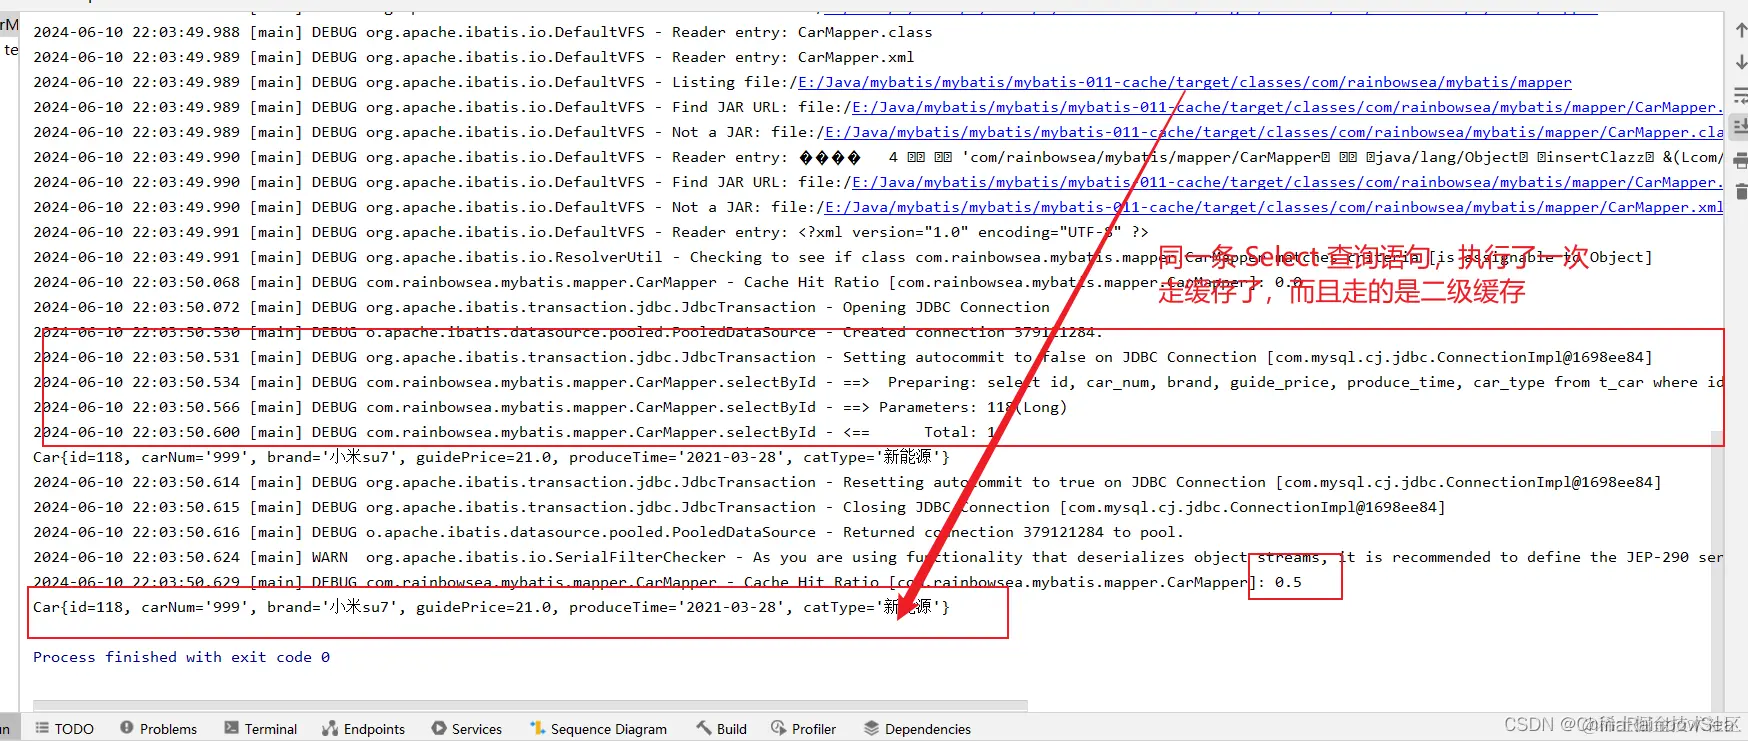Click the Print console output icon
The height and width of the screenshot is (741, 1748).
click(x=1740, y=160)
